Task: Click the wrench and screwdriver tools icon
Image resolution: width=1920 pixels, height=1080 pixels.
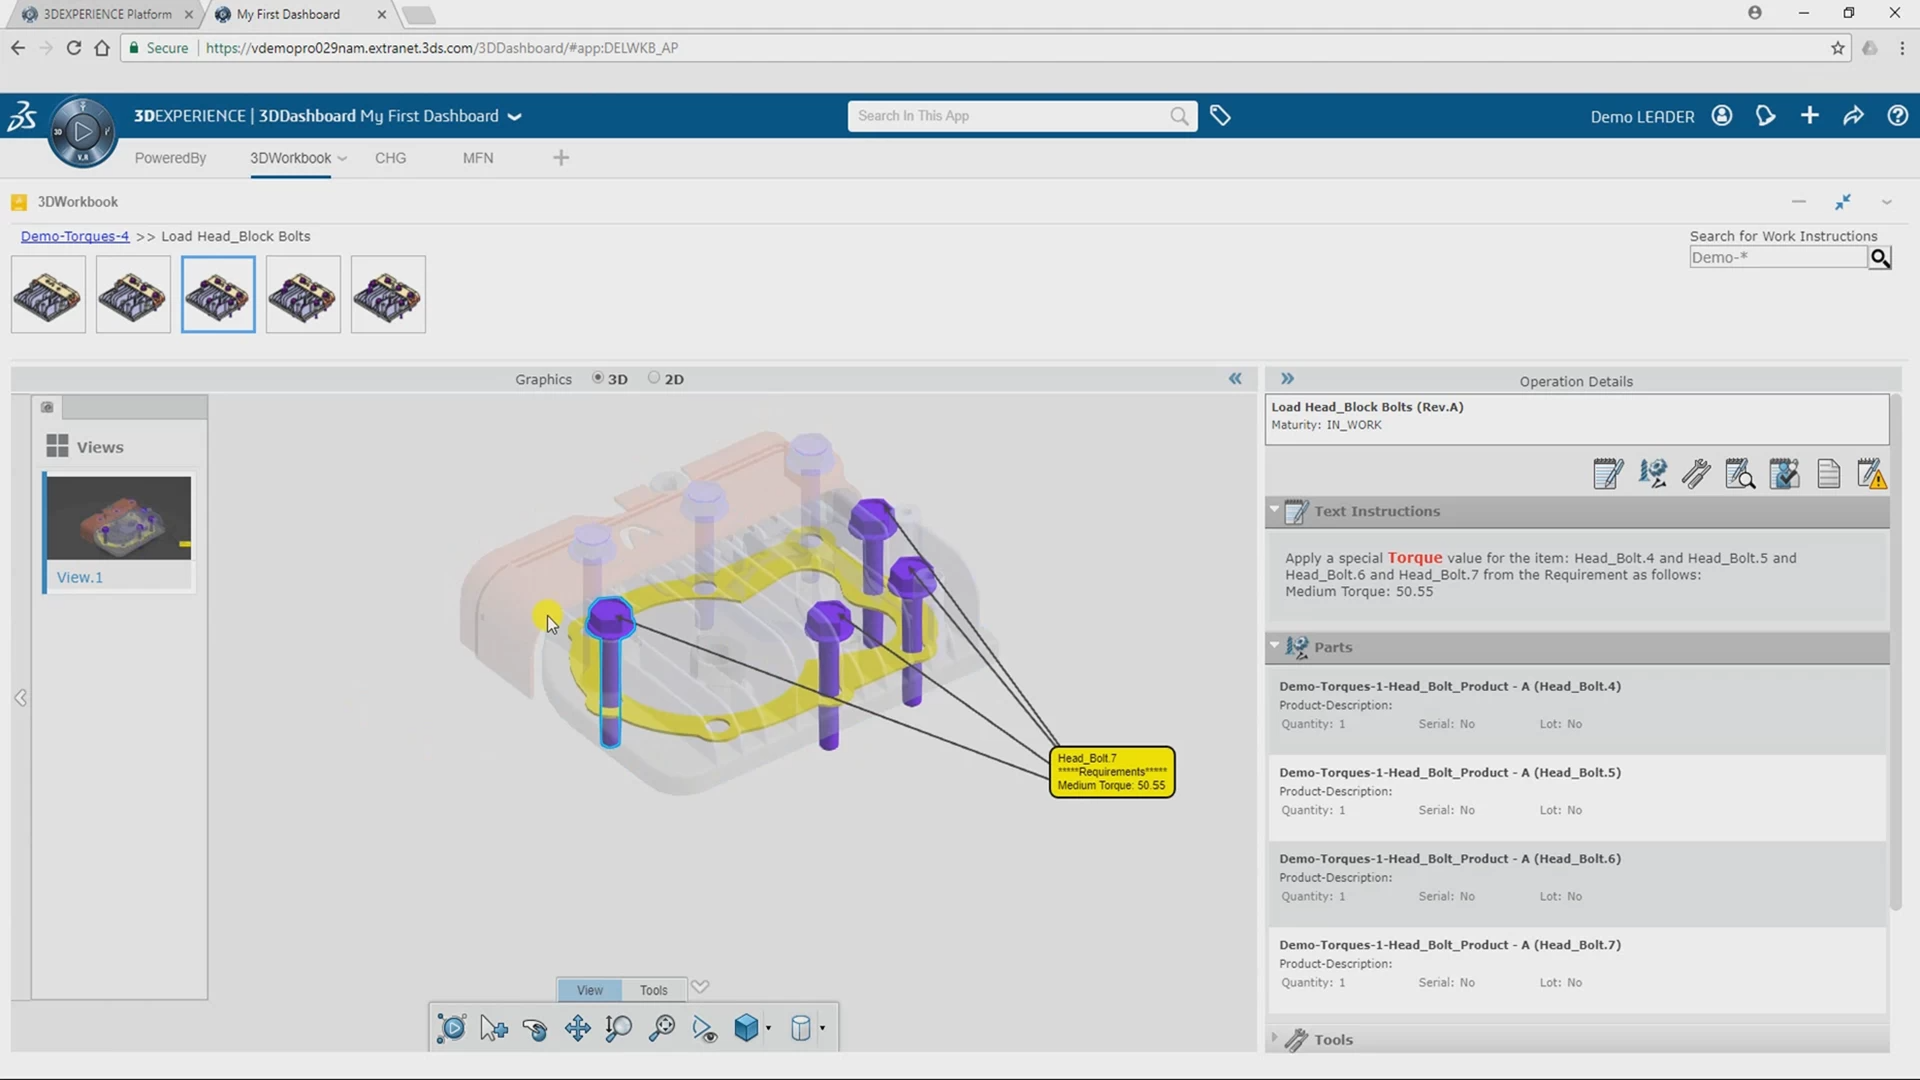Action: [1696, 474]
